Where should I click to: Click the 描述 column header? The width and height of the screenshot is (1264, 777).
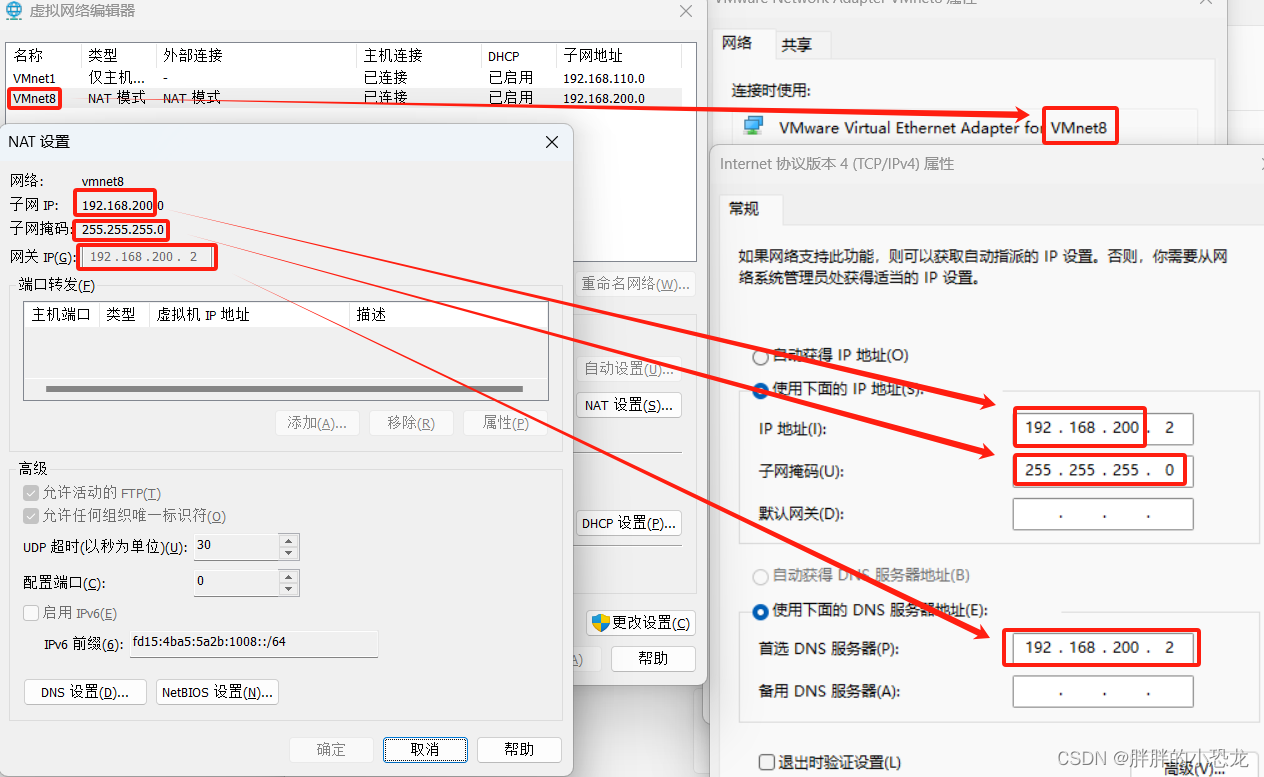(x=449, y=315)
